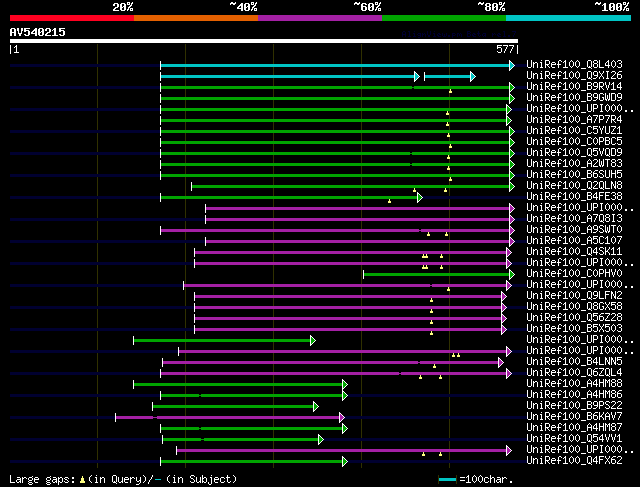This screenshot has height=487, width=640.
Task: Open hit UniRef100_Q8L403
Action: [574, 64]
